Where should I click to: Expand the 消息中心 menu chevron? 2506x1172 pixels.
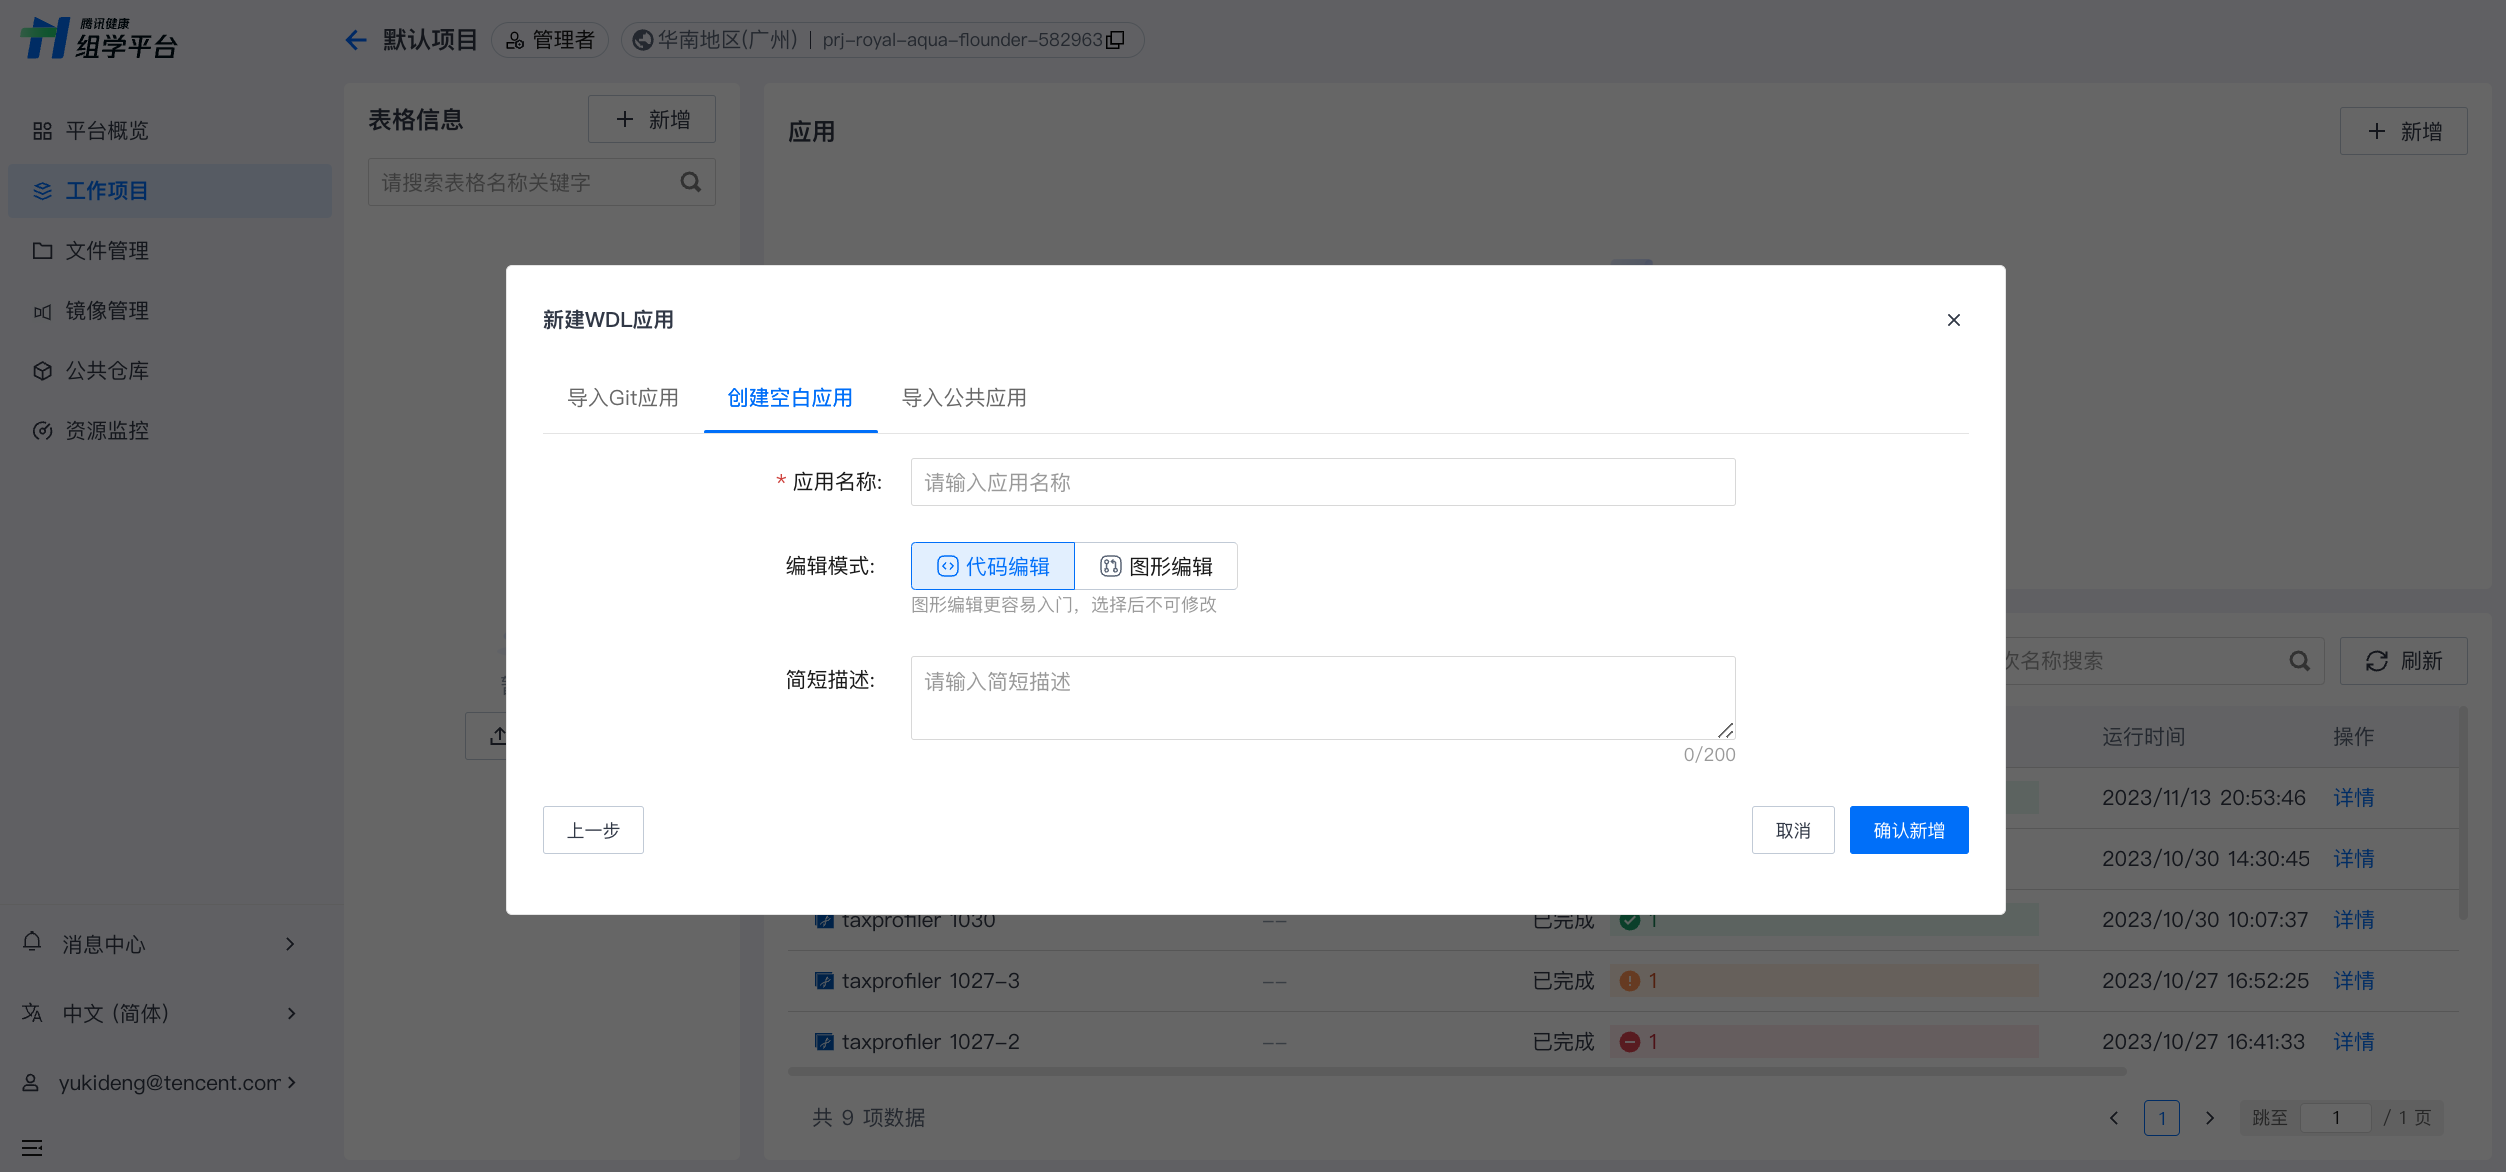[290, 944]
